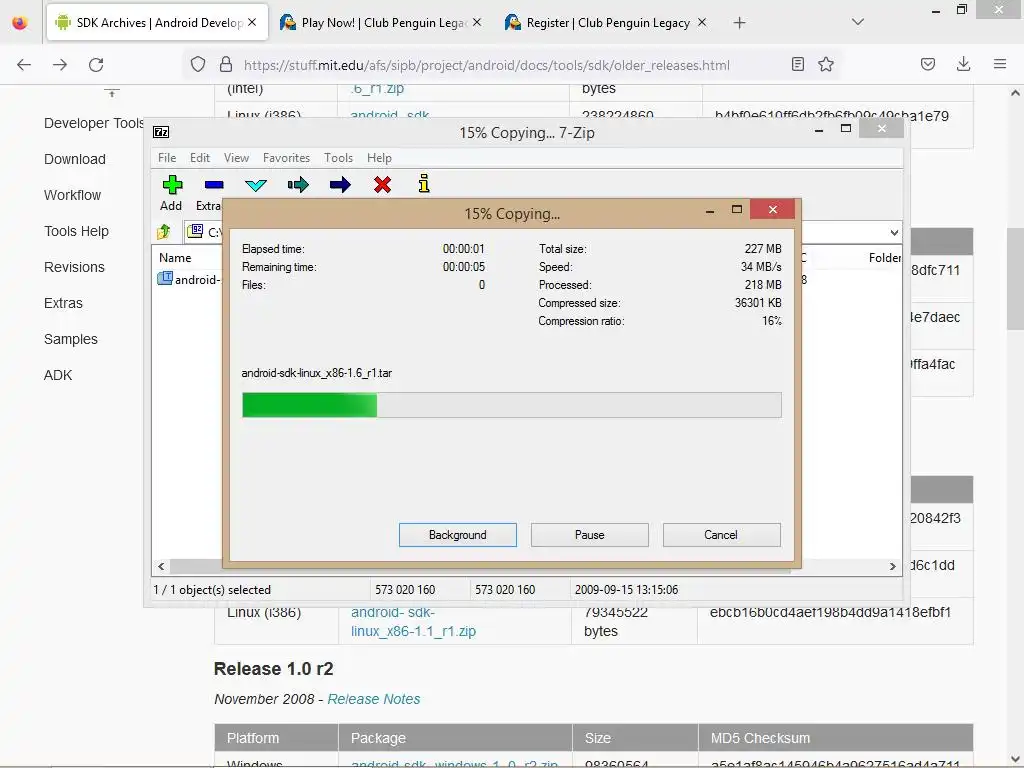Open the Pocket save icon
Screen dimensions: 1024x768
(927, 64)
